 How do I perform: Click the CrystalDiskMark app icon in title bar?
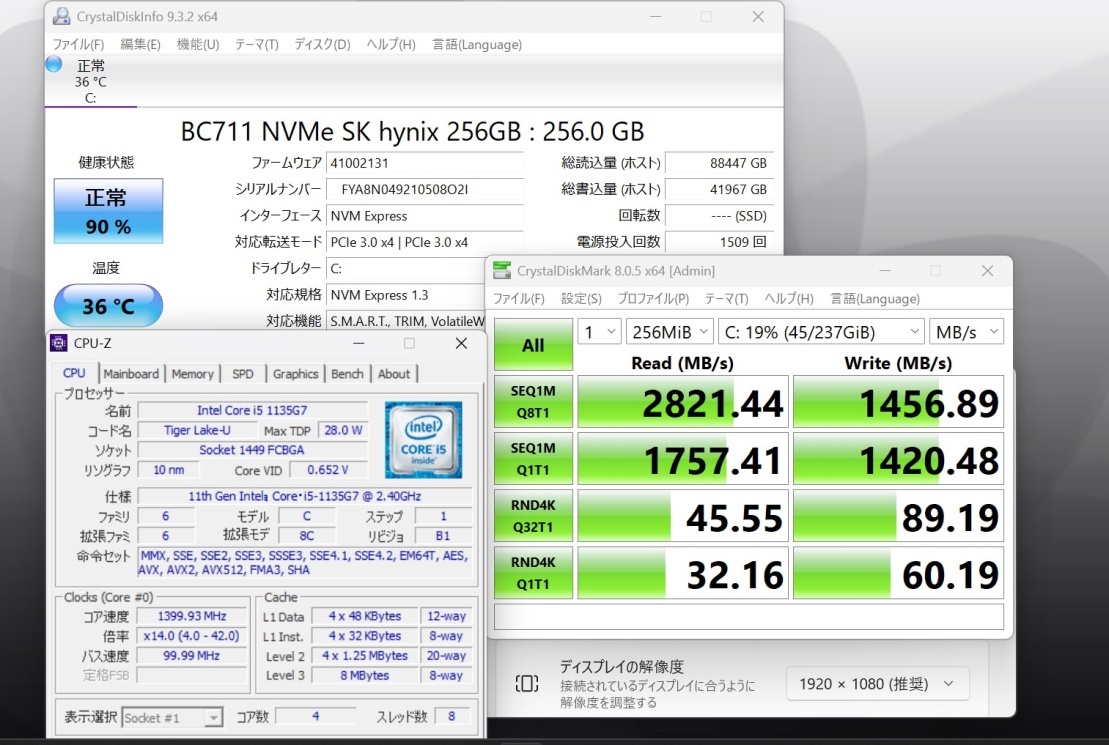[x=502, y=270]
